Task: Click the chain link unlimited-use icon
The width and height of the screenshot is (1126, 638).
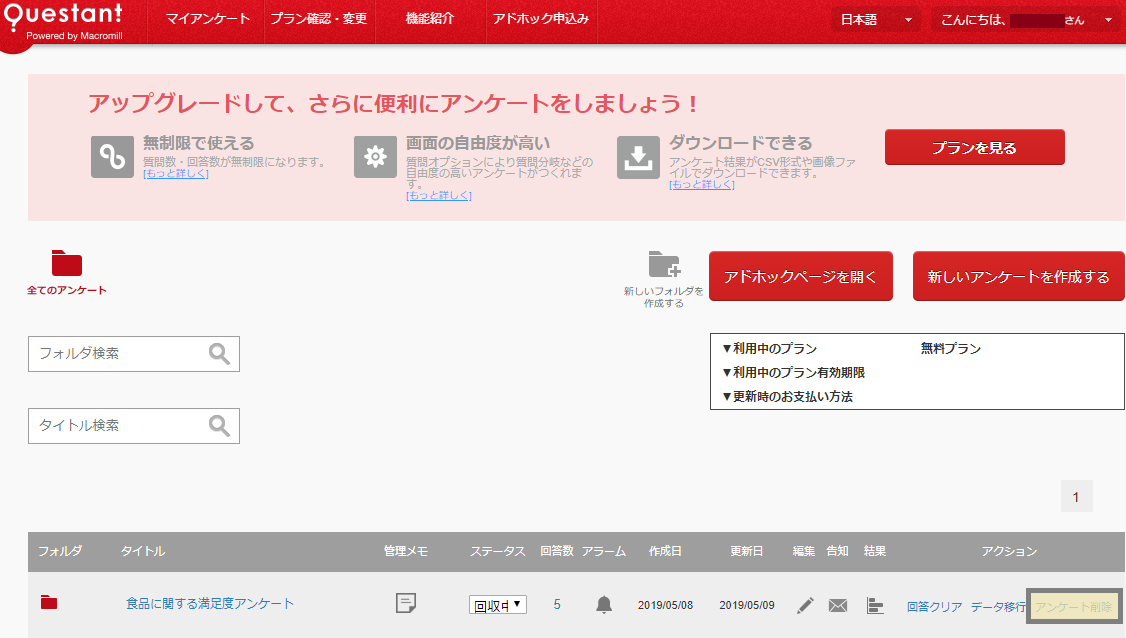Action: [x=112, y=157]
